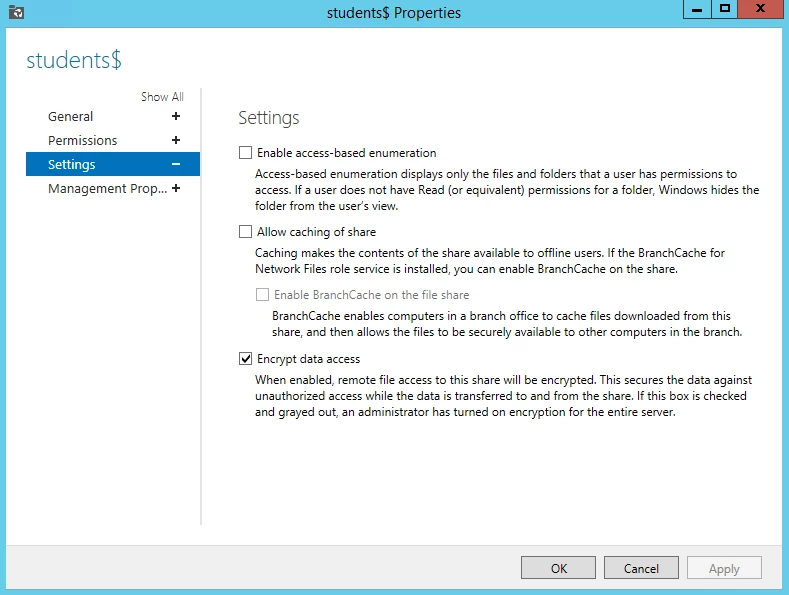The width and height of the screenshot is (789, 595).
Task: Open Management Properties page in the sidebar
Action: coord(107,188)
